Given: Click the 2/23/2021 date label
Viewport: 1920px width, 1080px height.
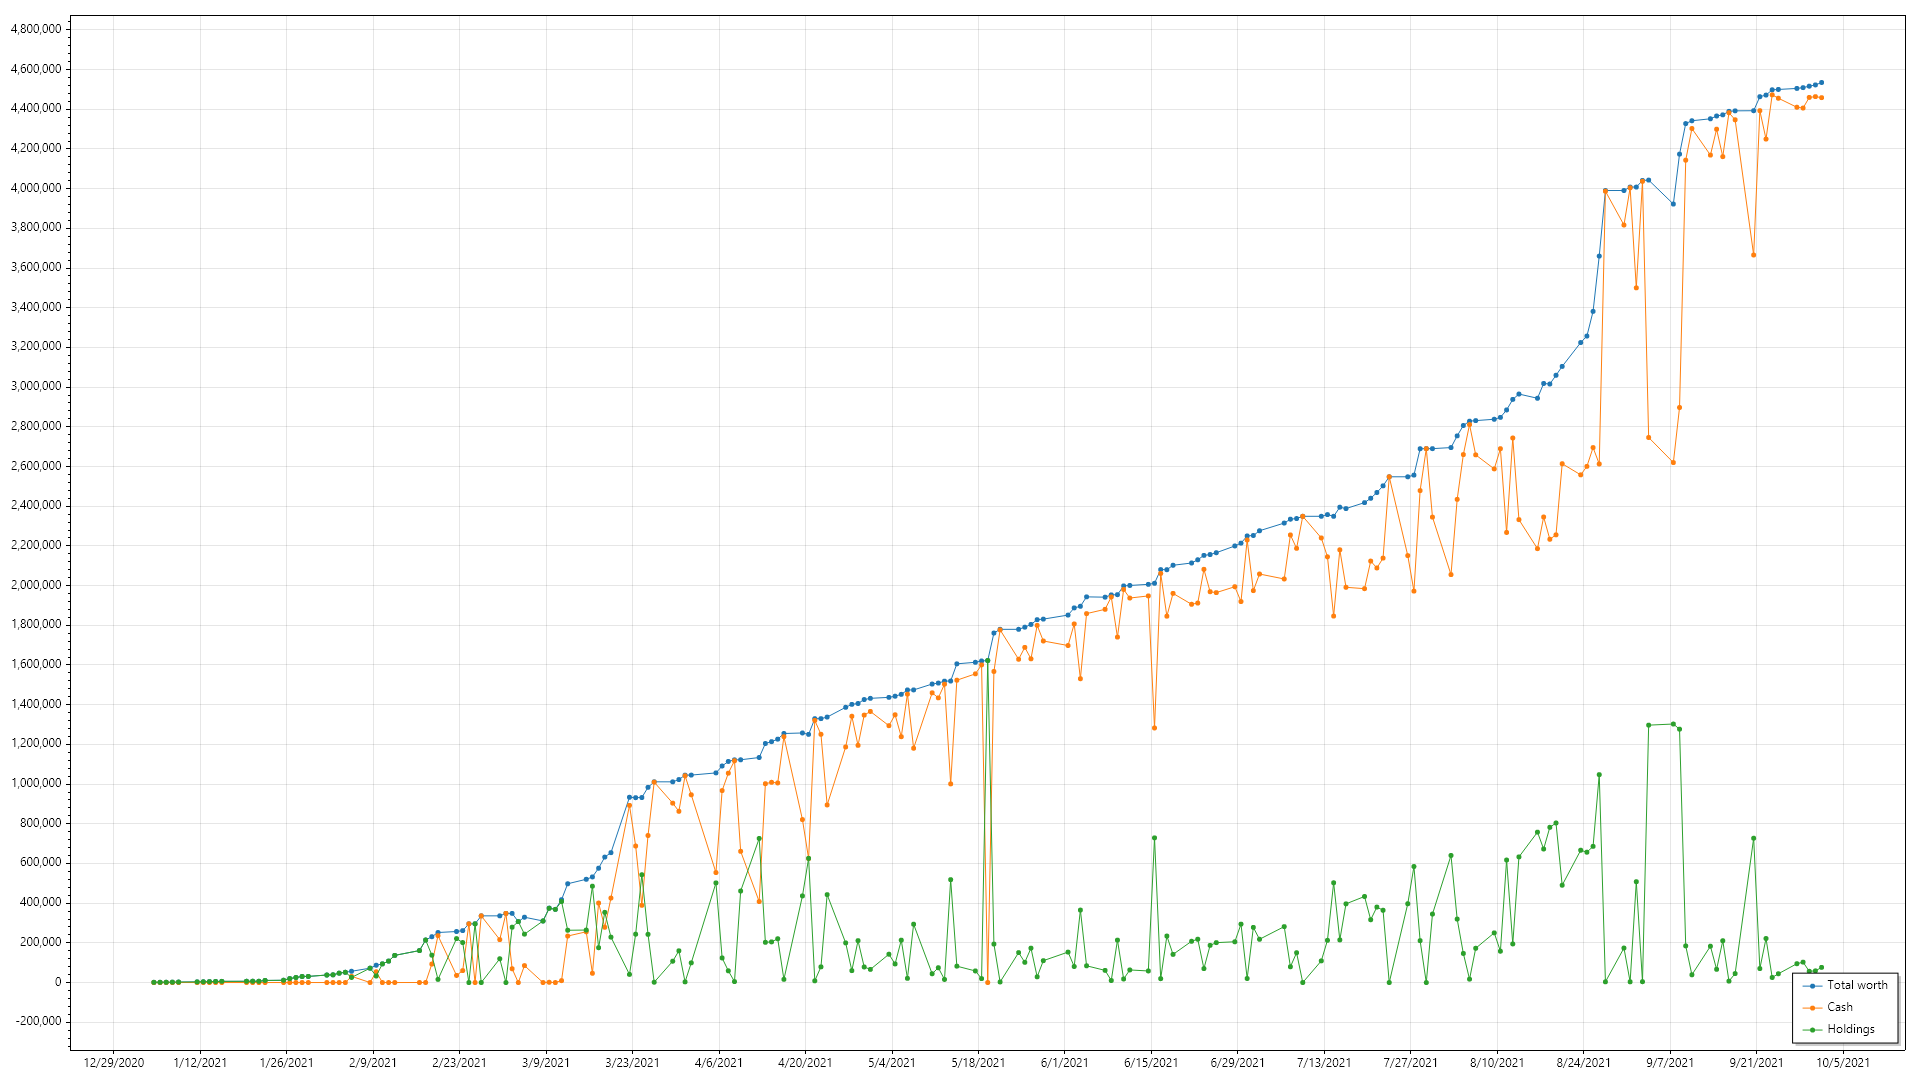Looking at the screenshot, I should (459, 1063).
